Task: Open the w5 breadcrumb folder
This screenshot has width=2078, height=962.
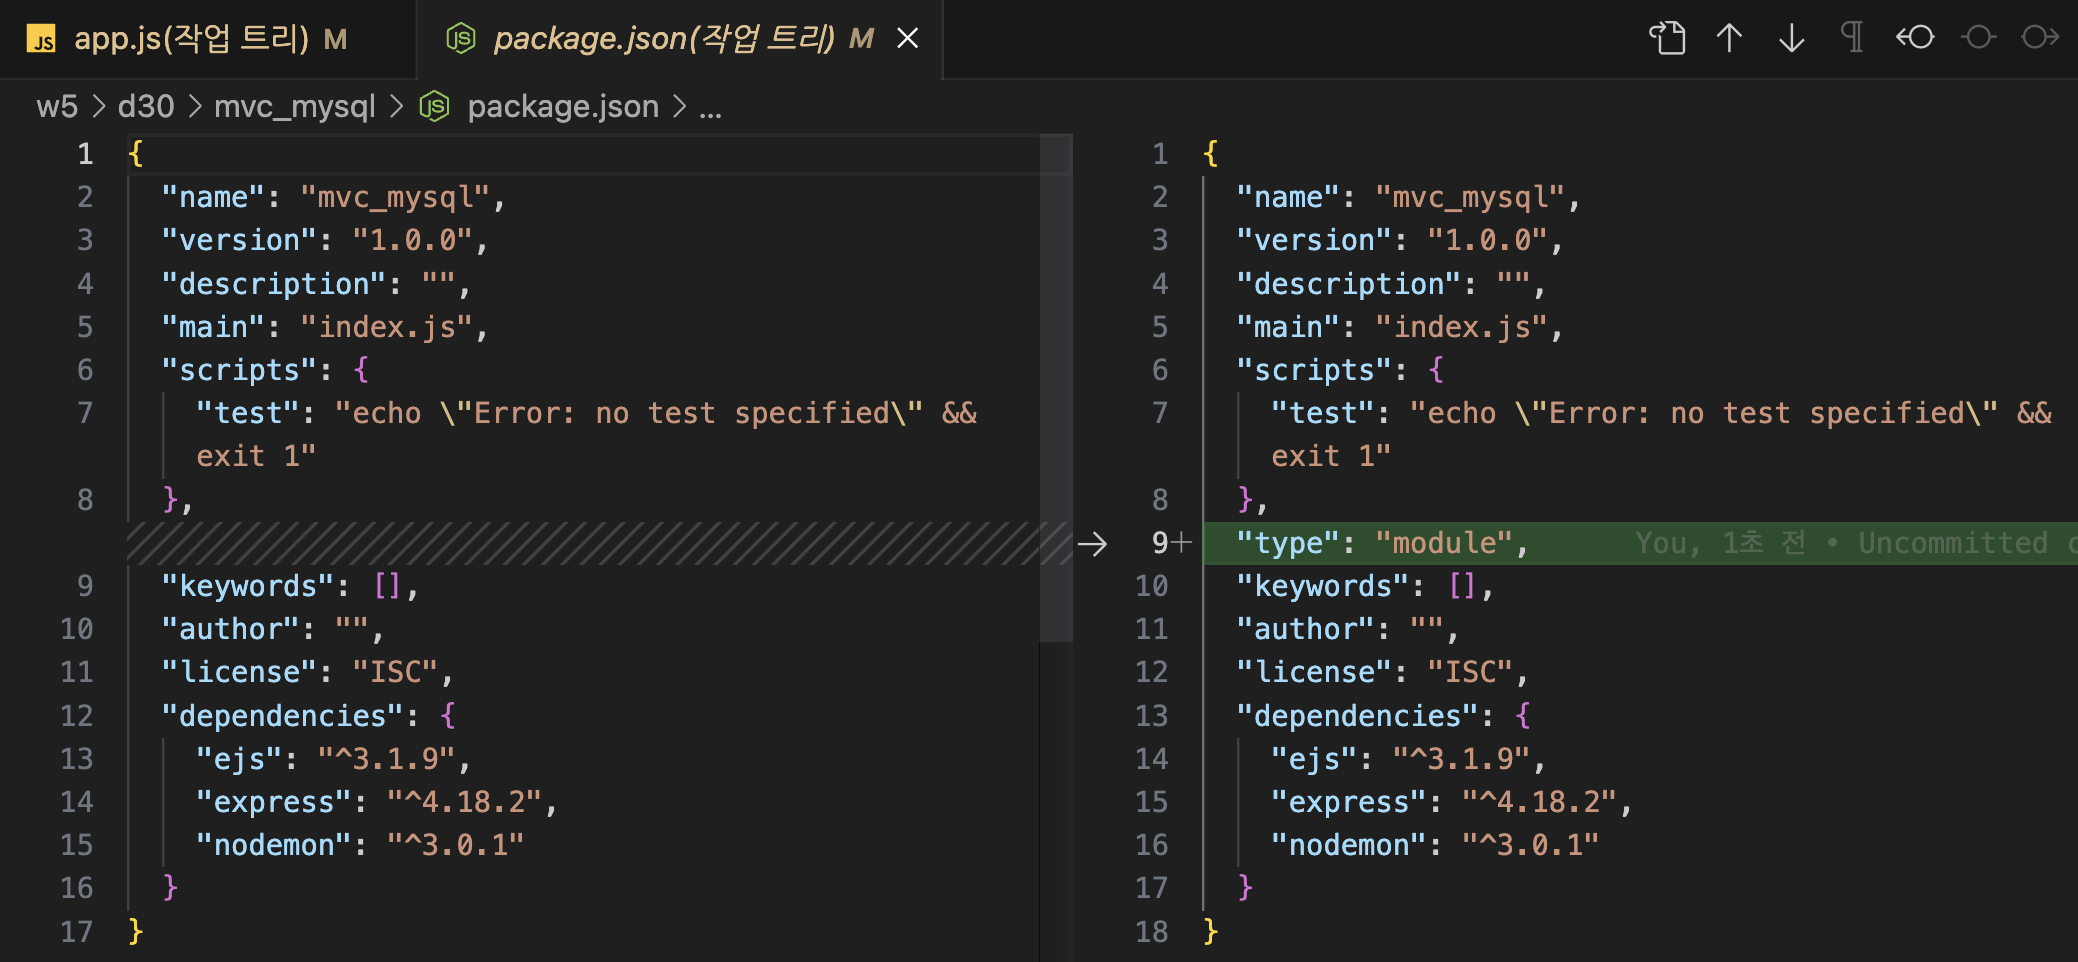Action: 57,106
